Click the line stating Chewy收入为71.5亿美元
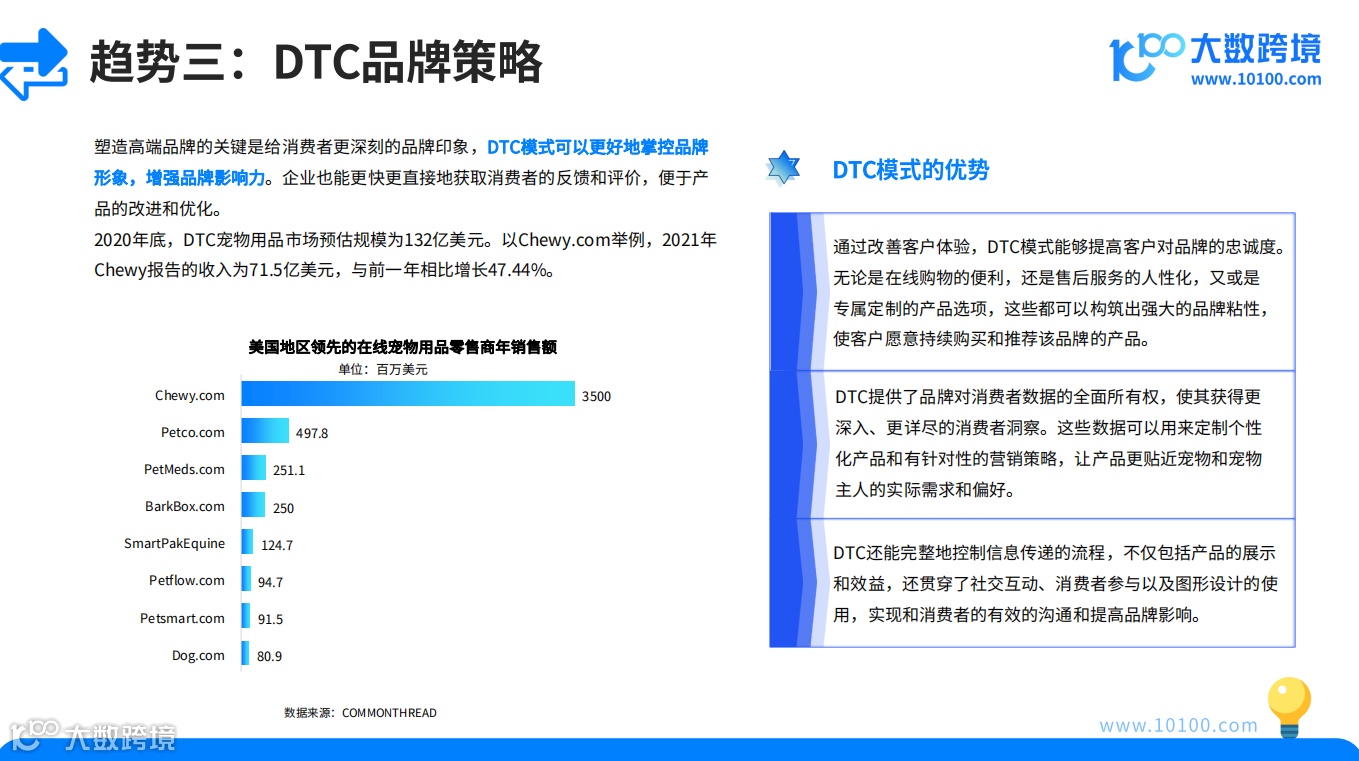Viewport: 1359px width, 761px height. 323,270
